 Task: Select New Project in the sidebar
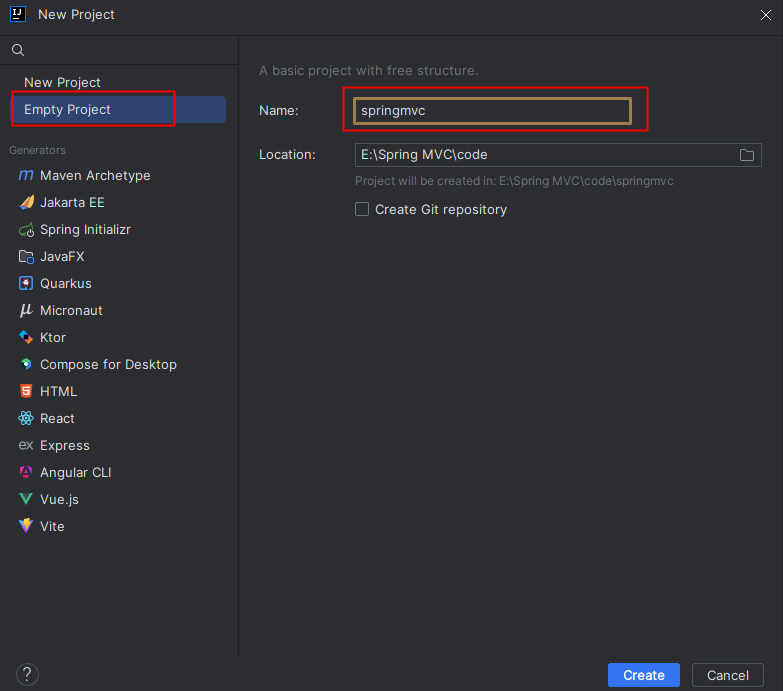tap(62, 83)
